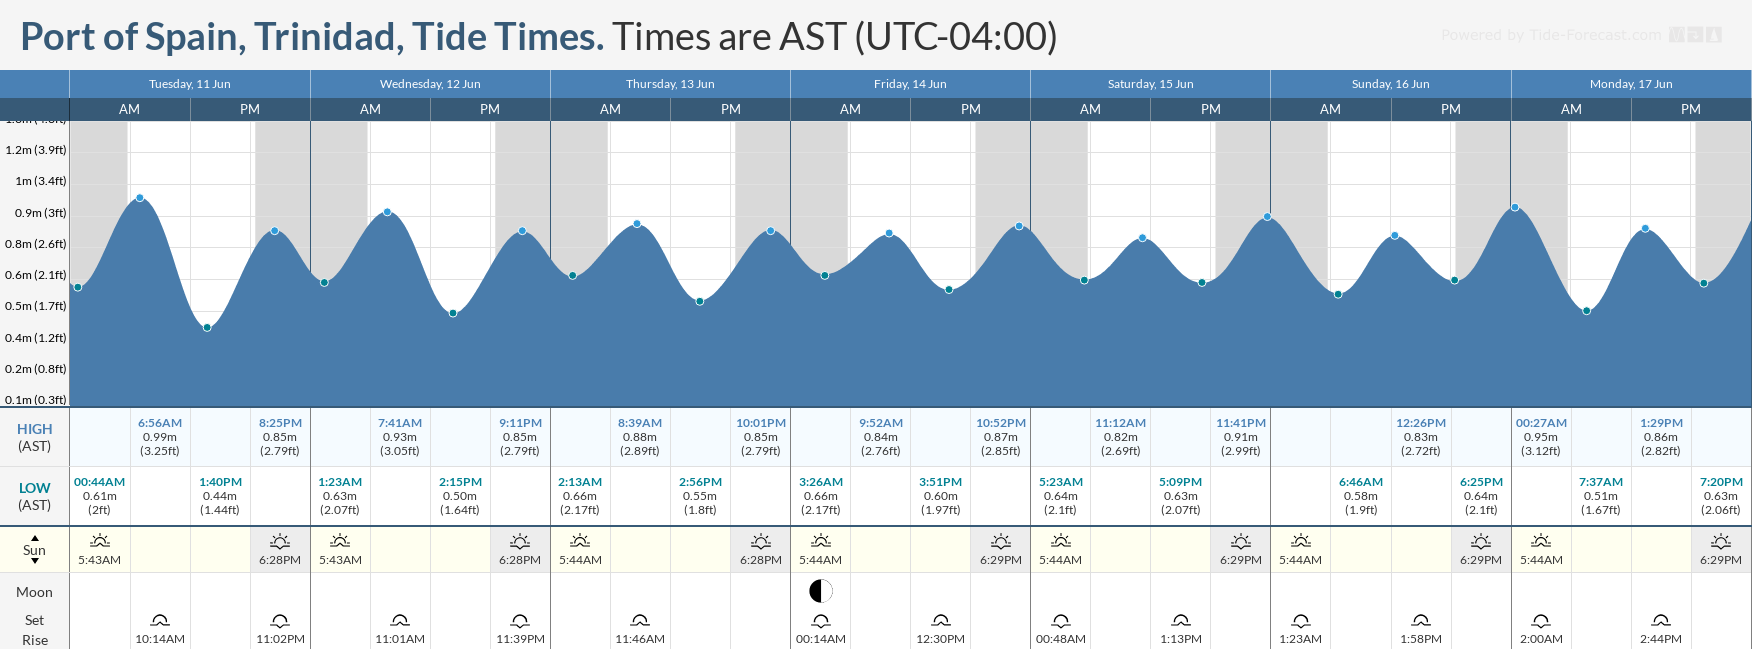This screenshot has height=649, width=1752.
Task: Click the 2:56PM 0.55m low tide entry
Action: coord(700,496)
